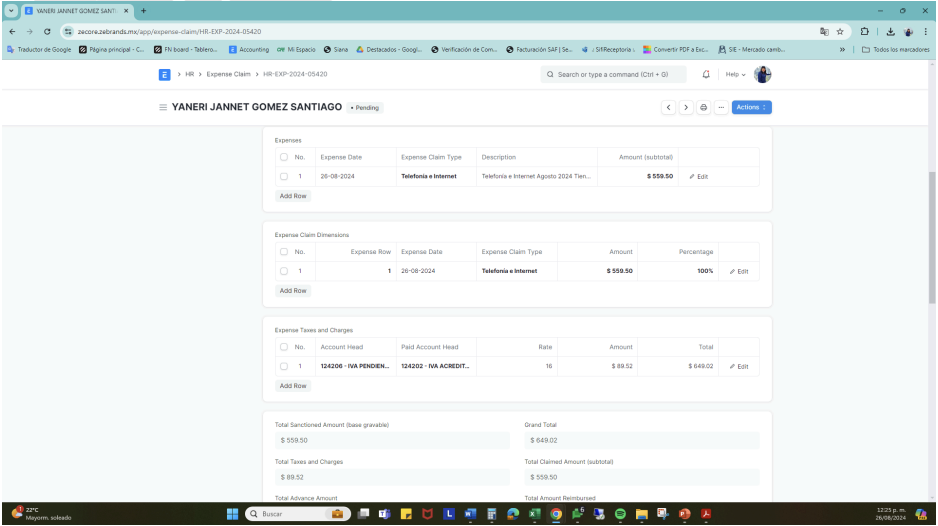Go to the Expense Claim breadcrumb
Viewport: 938px width, 526px height.
(228, 74)
